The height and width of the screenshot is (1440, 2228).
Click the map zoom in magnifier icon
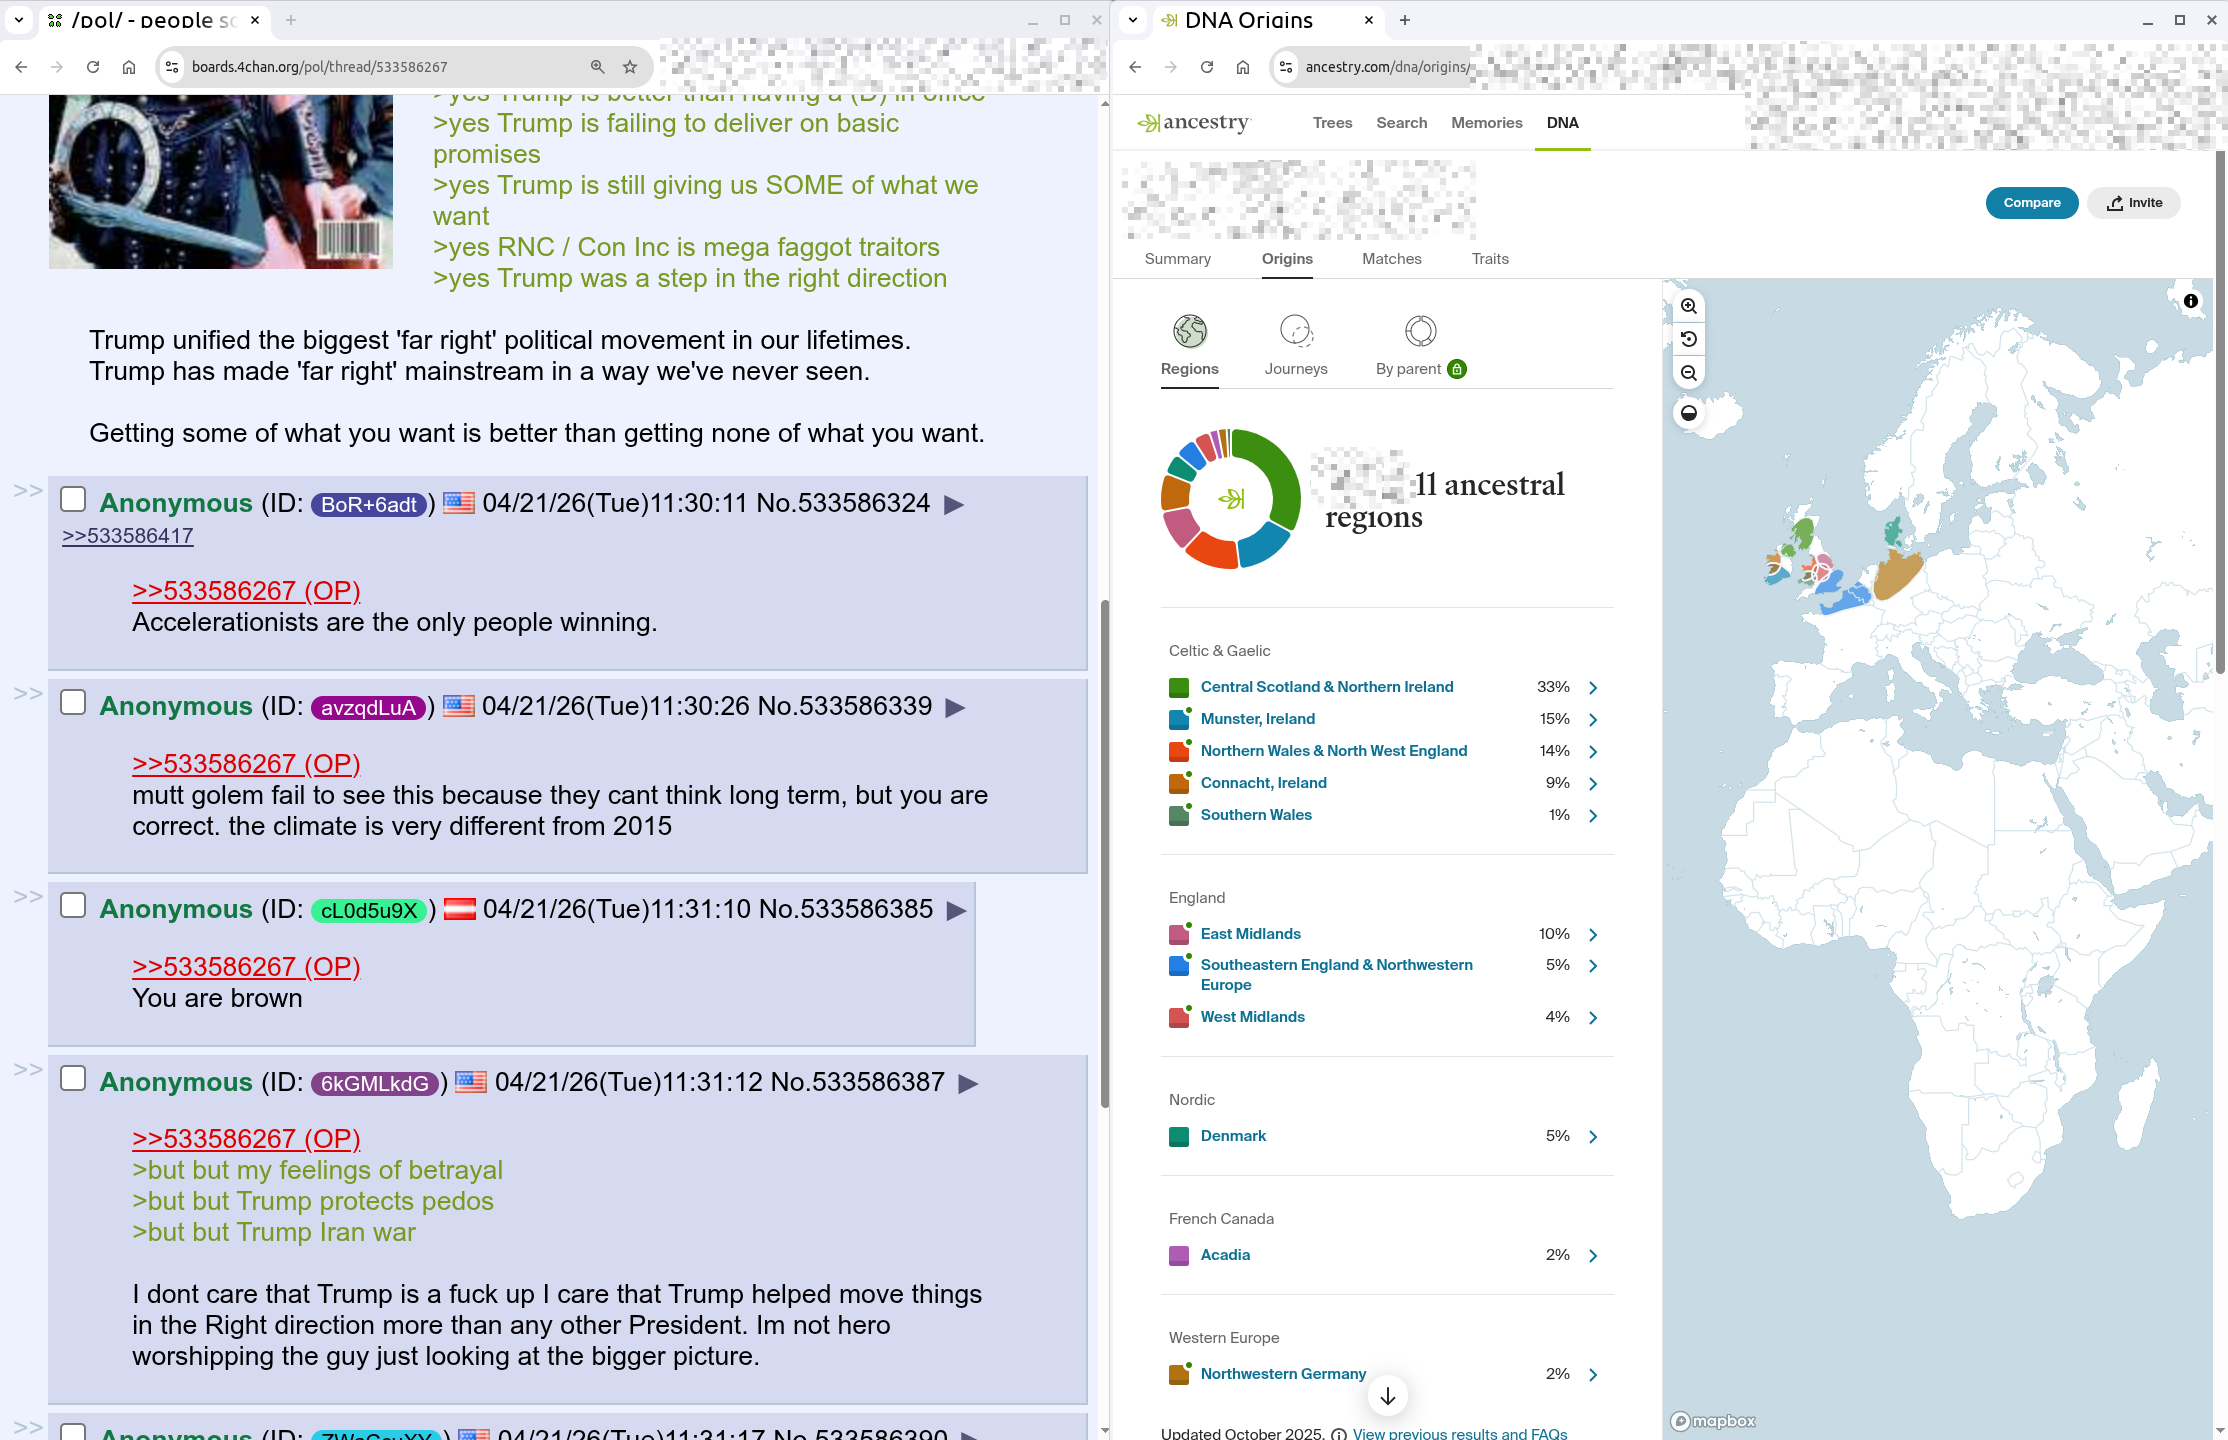(x=1689, y=306)
